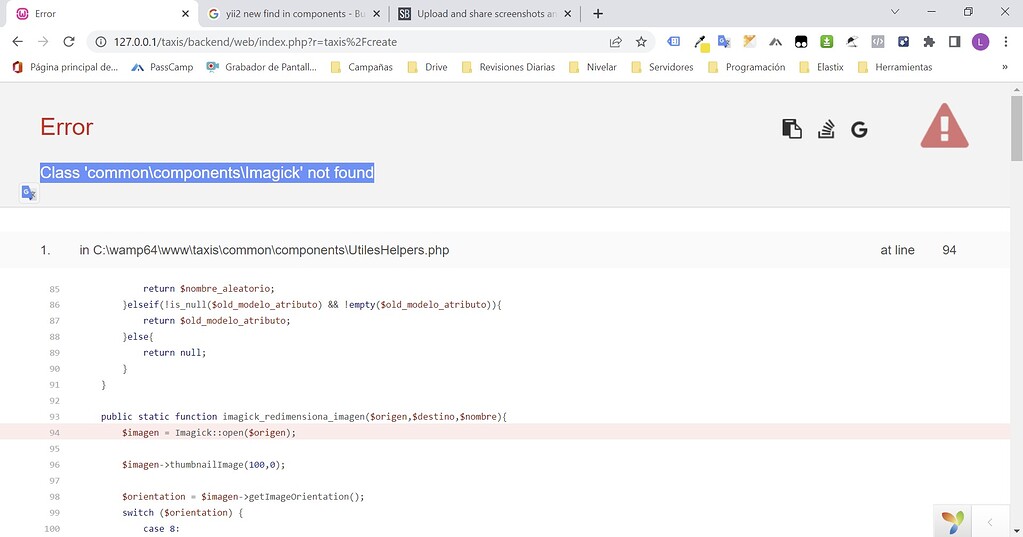Open the Elastix bookmark folder
This screenshot has height=537, width=1023.
point(821,67)
